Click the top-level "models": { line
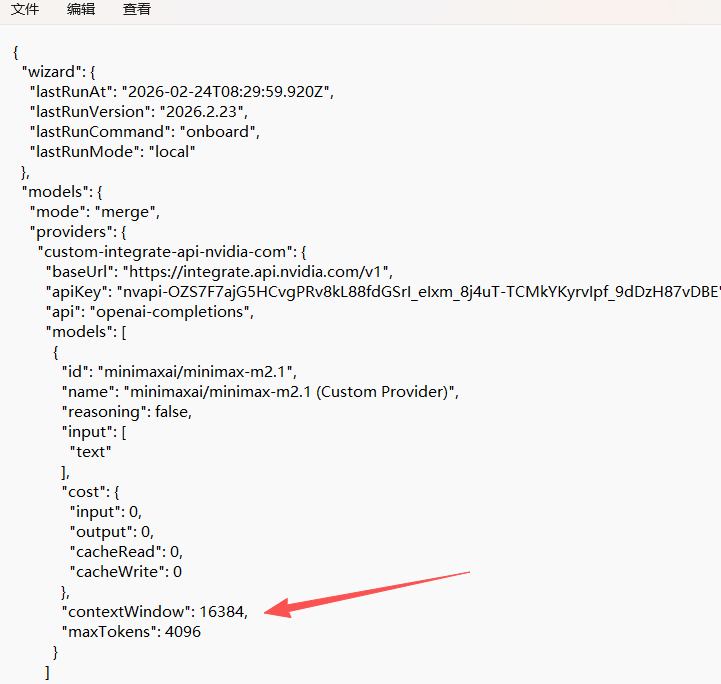This screenshot has width=721, height=684. pyautogui.click(x=62, y=192)
